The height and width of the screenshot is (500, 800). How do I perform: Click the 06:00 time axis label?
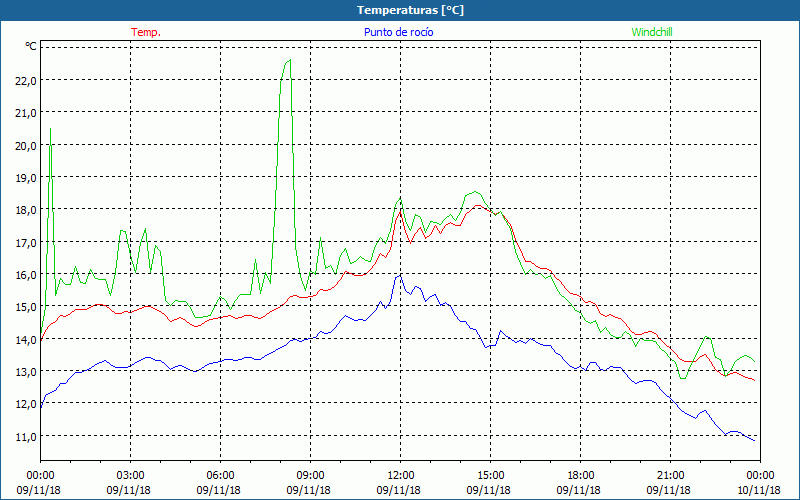pos(220,476)
